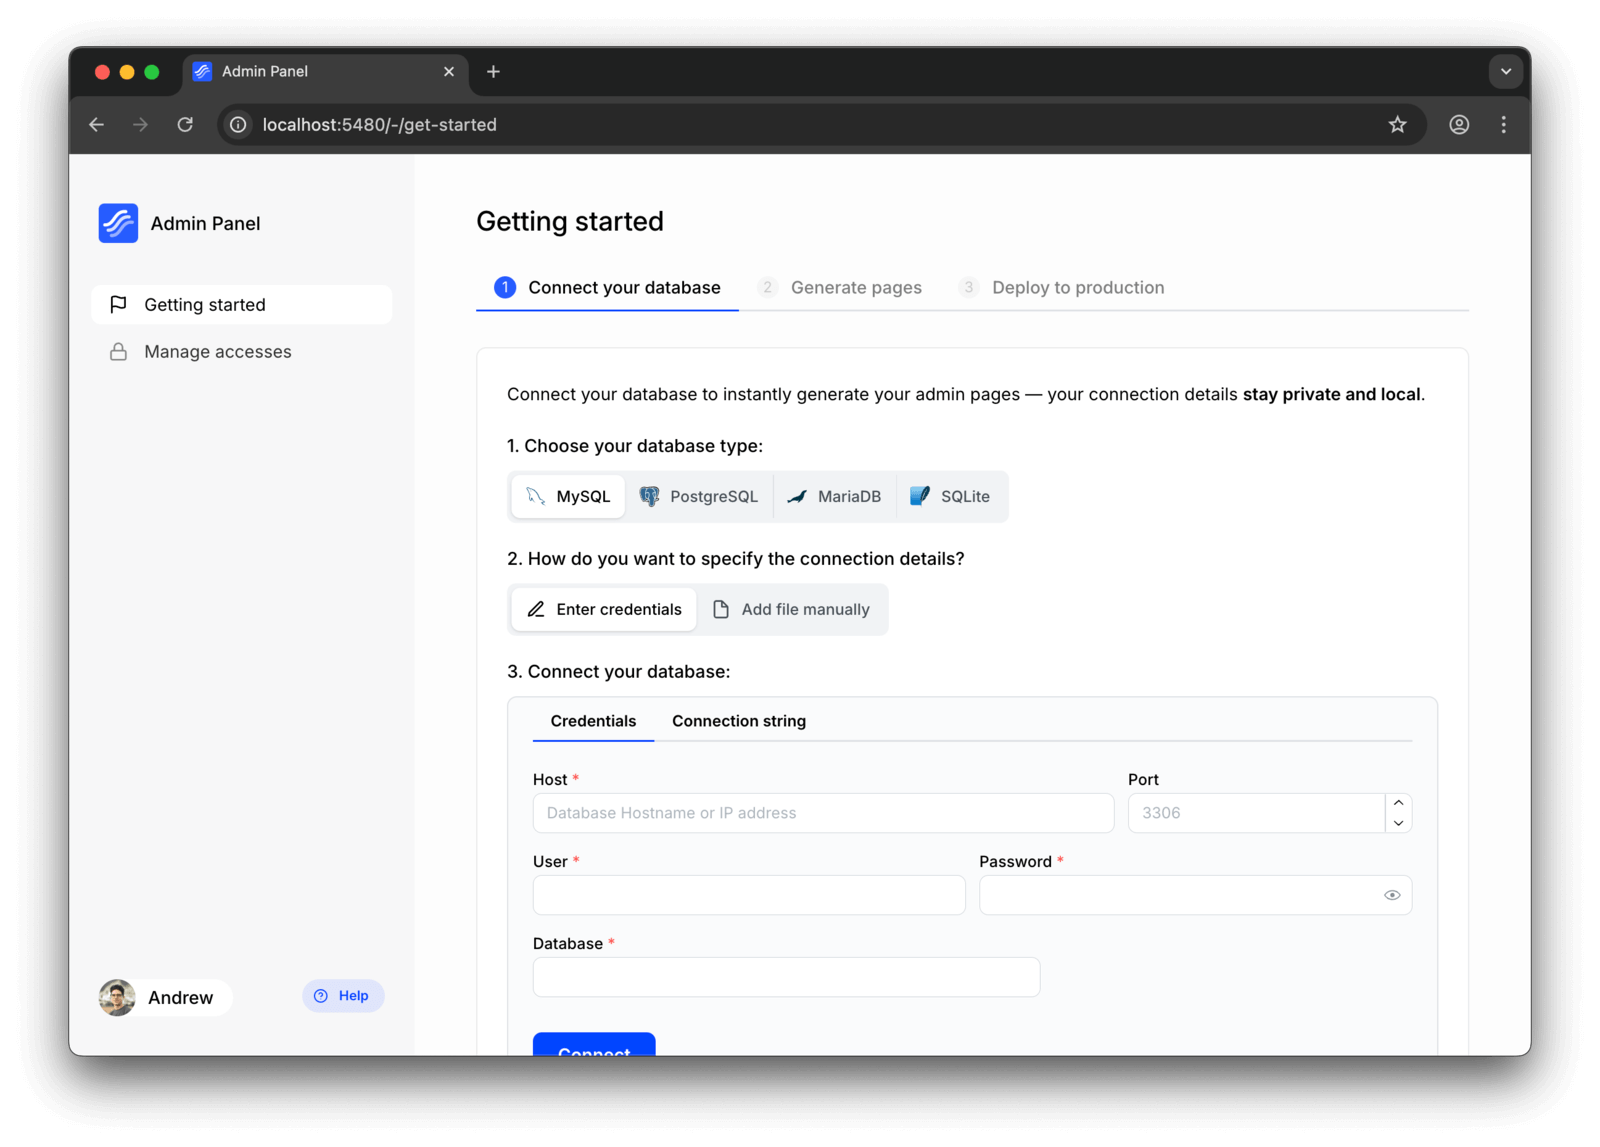Viewport: 1600px width, 1147px height.
Task: Click the PostgreSQL elephant icon
Action: [650, 496]
